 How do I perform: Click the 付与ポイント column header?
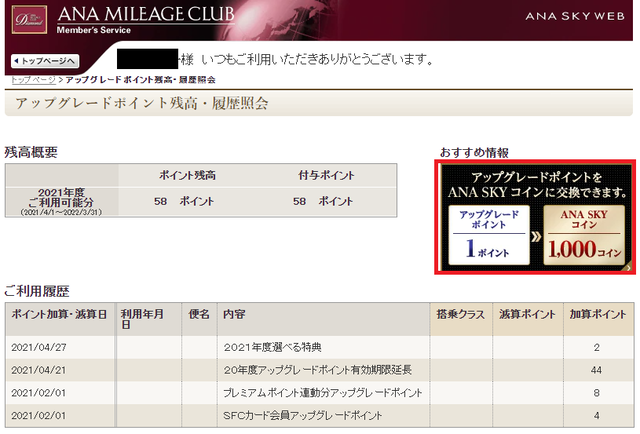(x=326, y=176)
